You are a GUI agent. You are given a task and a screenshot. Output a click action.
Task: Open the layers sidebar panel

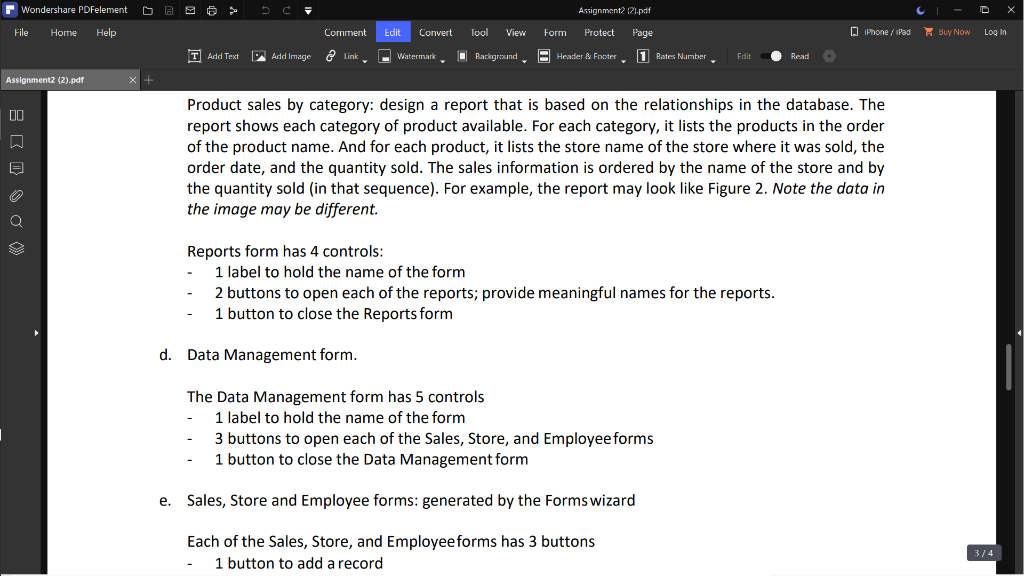(x=16, y=248)
